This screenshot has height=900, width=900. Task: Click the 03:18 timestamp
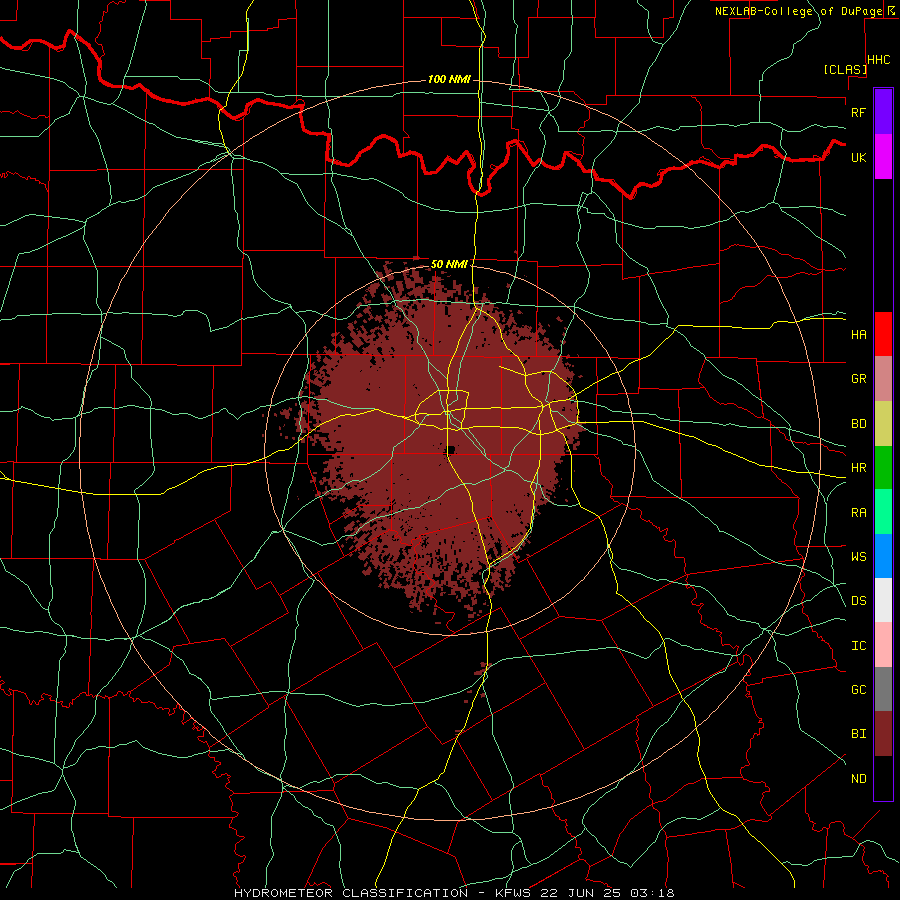click(x=651, y=893)
